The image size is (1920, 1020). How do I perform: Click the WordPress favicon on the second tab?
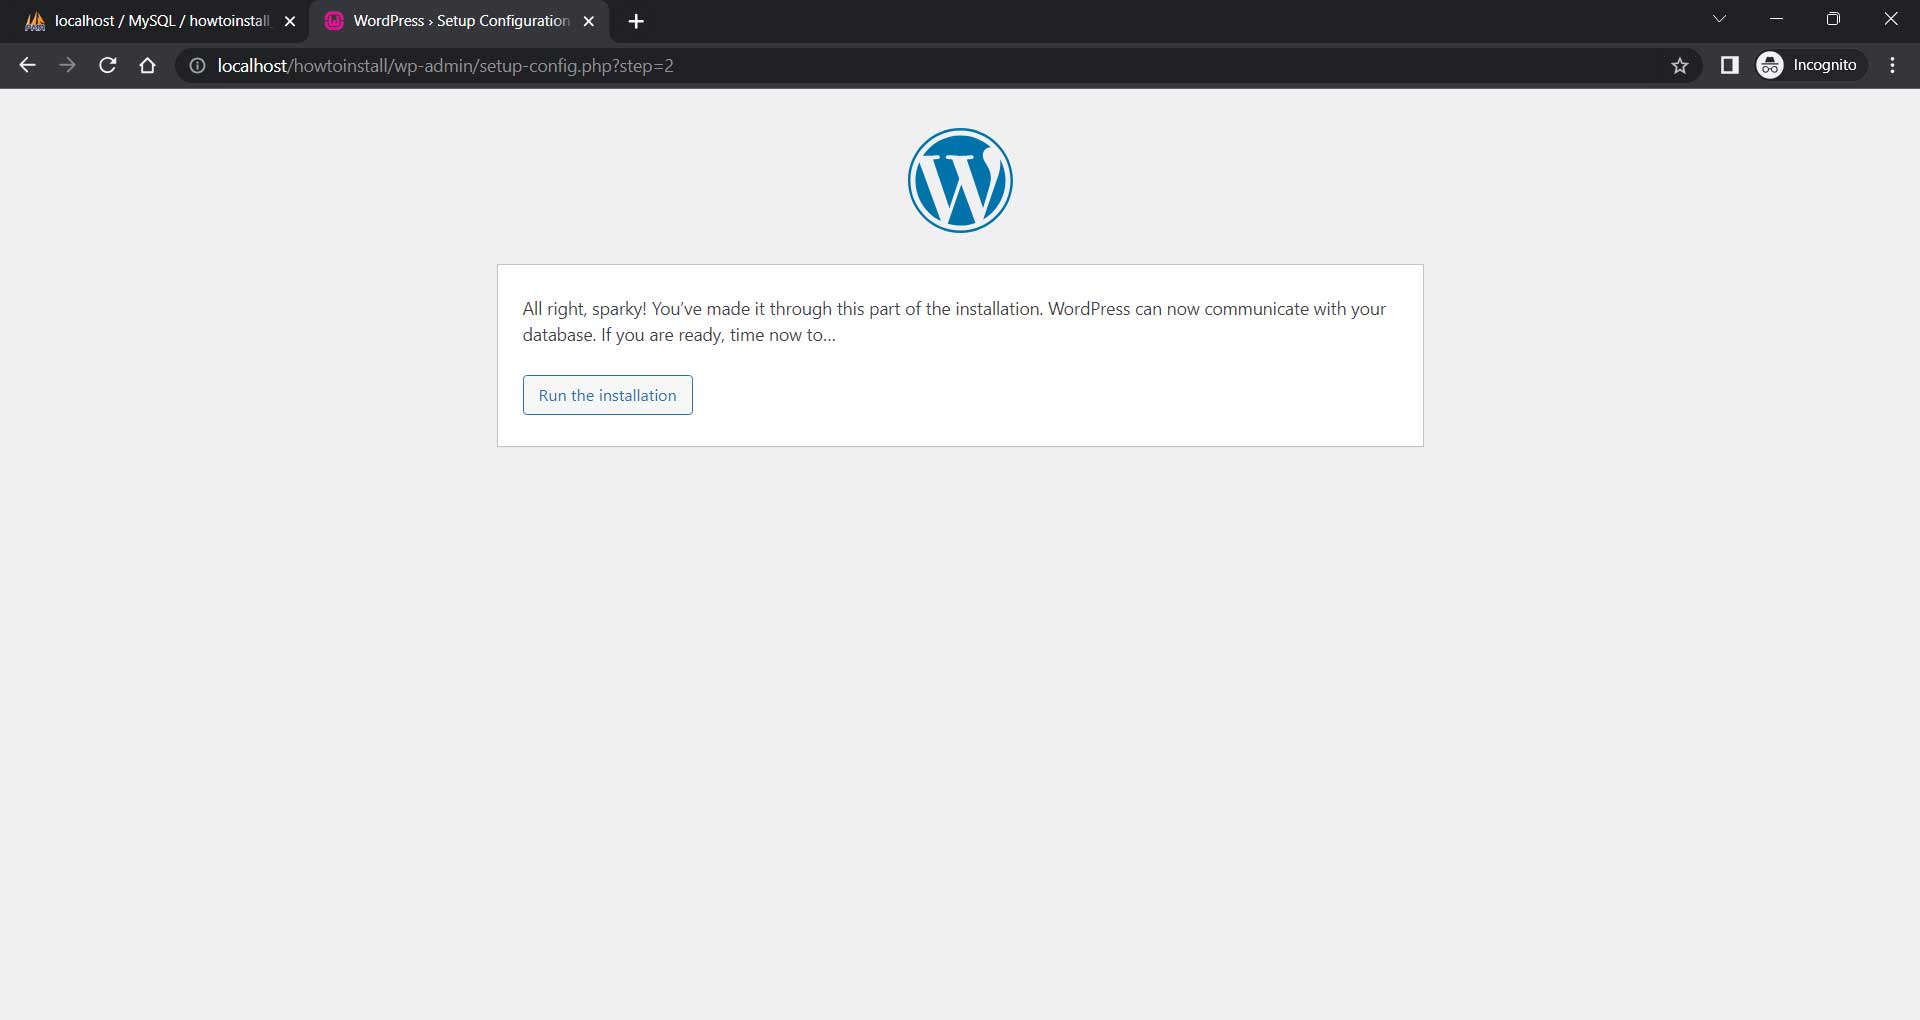333,20
